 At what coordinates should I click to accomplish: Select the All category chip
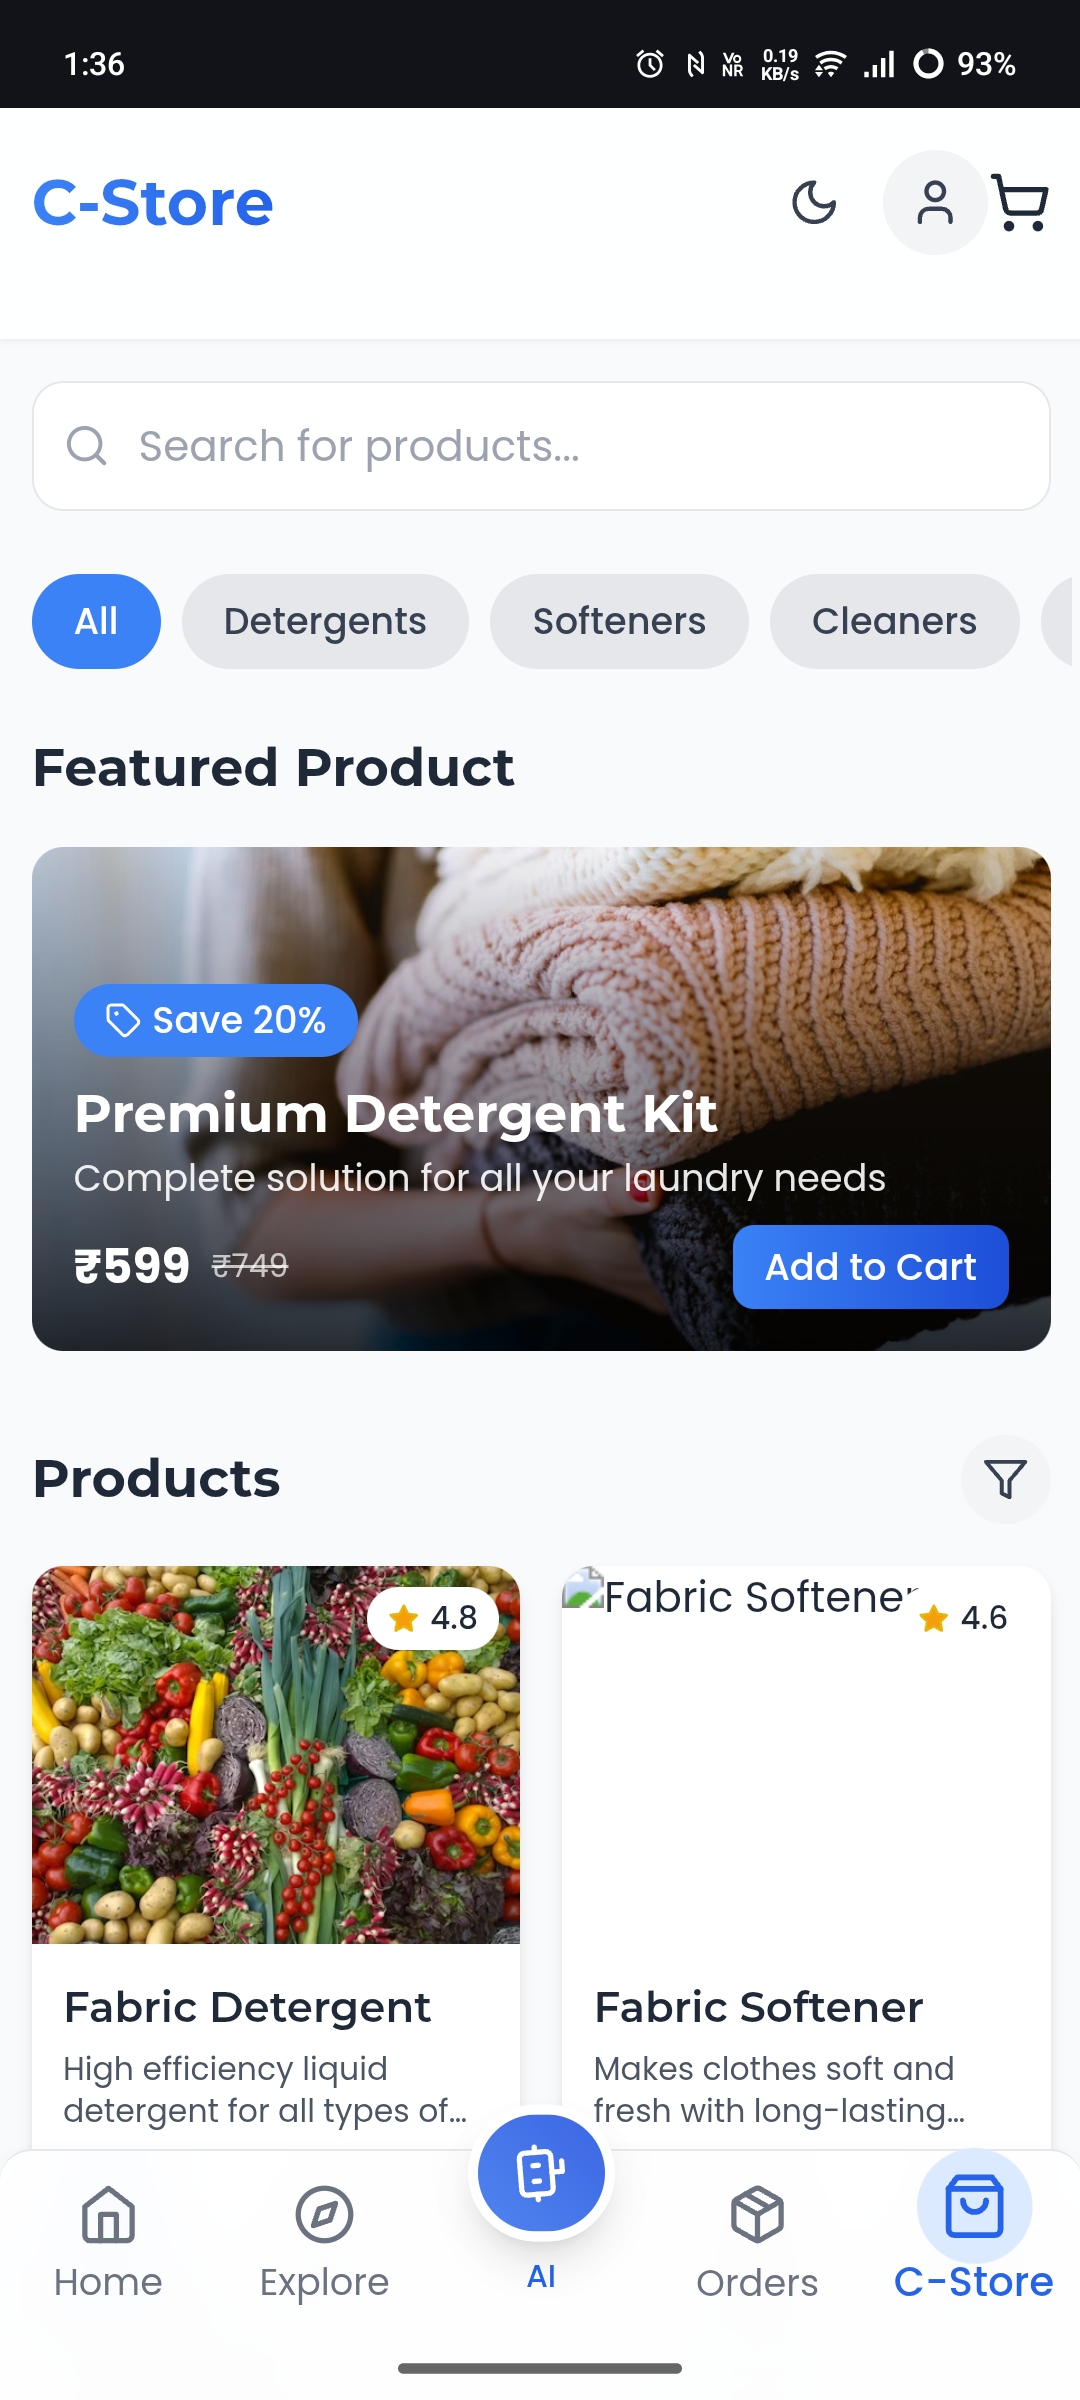pyautogui.click(x=96, y=621)
